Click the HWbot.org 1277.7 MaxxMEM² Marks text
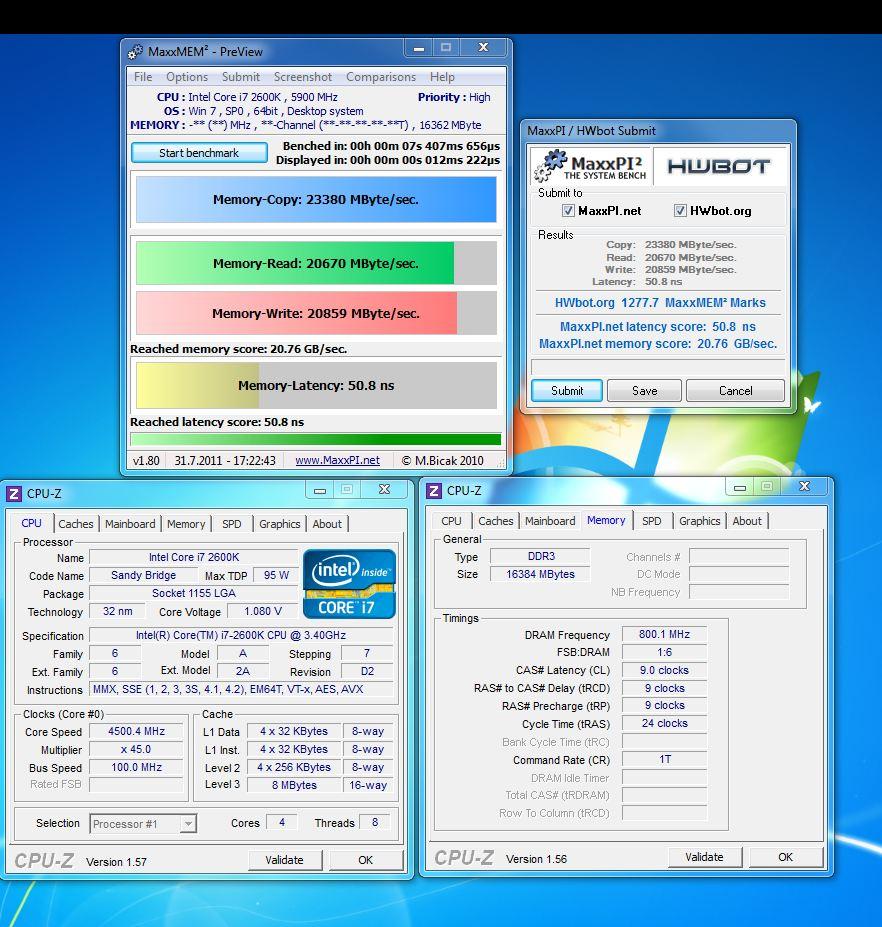 pos(660,303)
